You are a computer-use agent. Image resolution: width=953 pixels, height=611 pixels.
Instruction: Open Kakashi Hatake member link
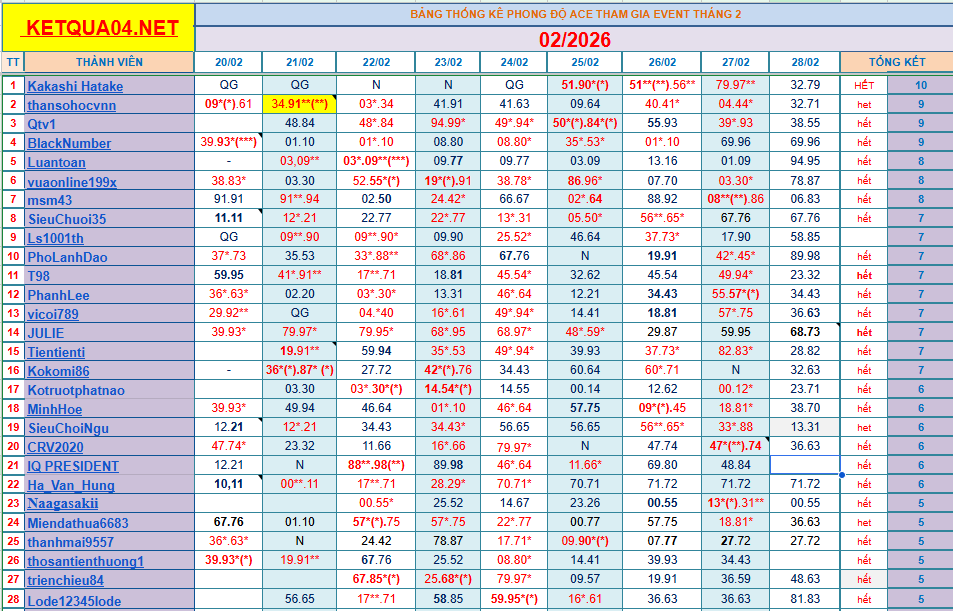point(75,86)
